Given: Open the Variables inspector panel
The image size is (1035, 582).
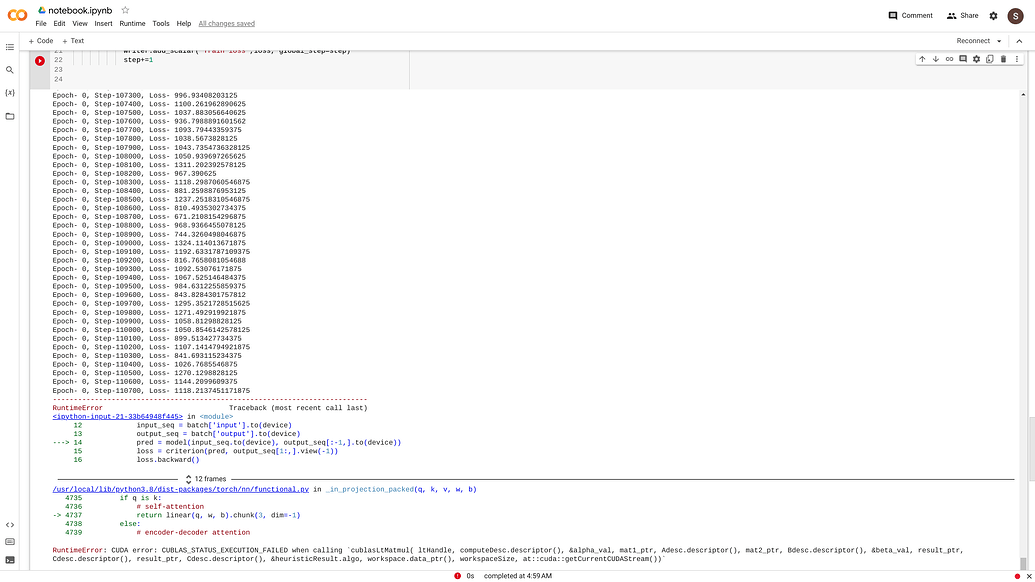Looking at the screenshot, I should click(x=10, y=93).
